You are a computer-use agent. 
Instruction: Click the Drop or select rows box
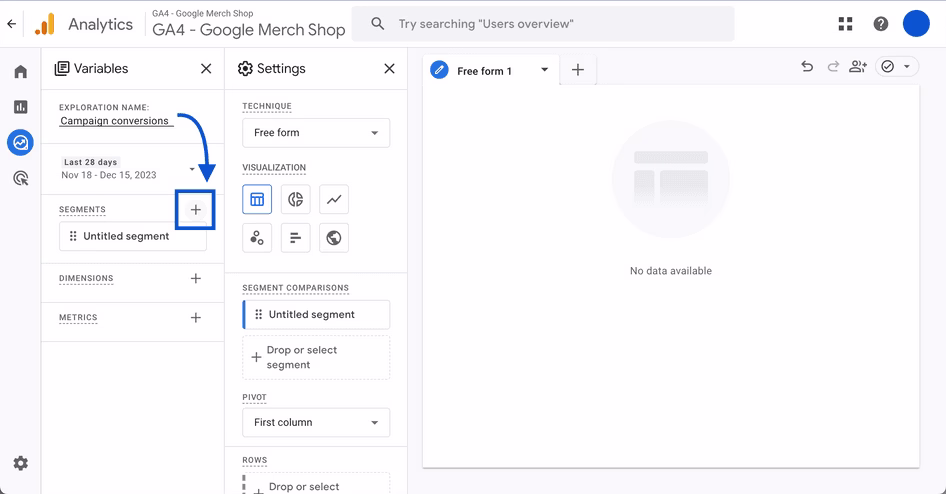point(316,484)
